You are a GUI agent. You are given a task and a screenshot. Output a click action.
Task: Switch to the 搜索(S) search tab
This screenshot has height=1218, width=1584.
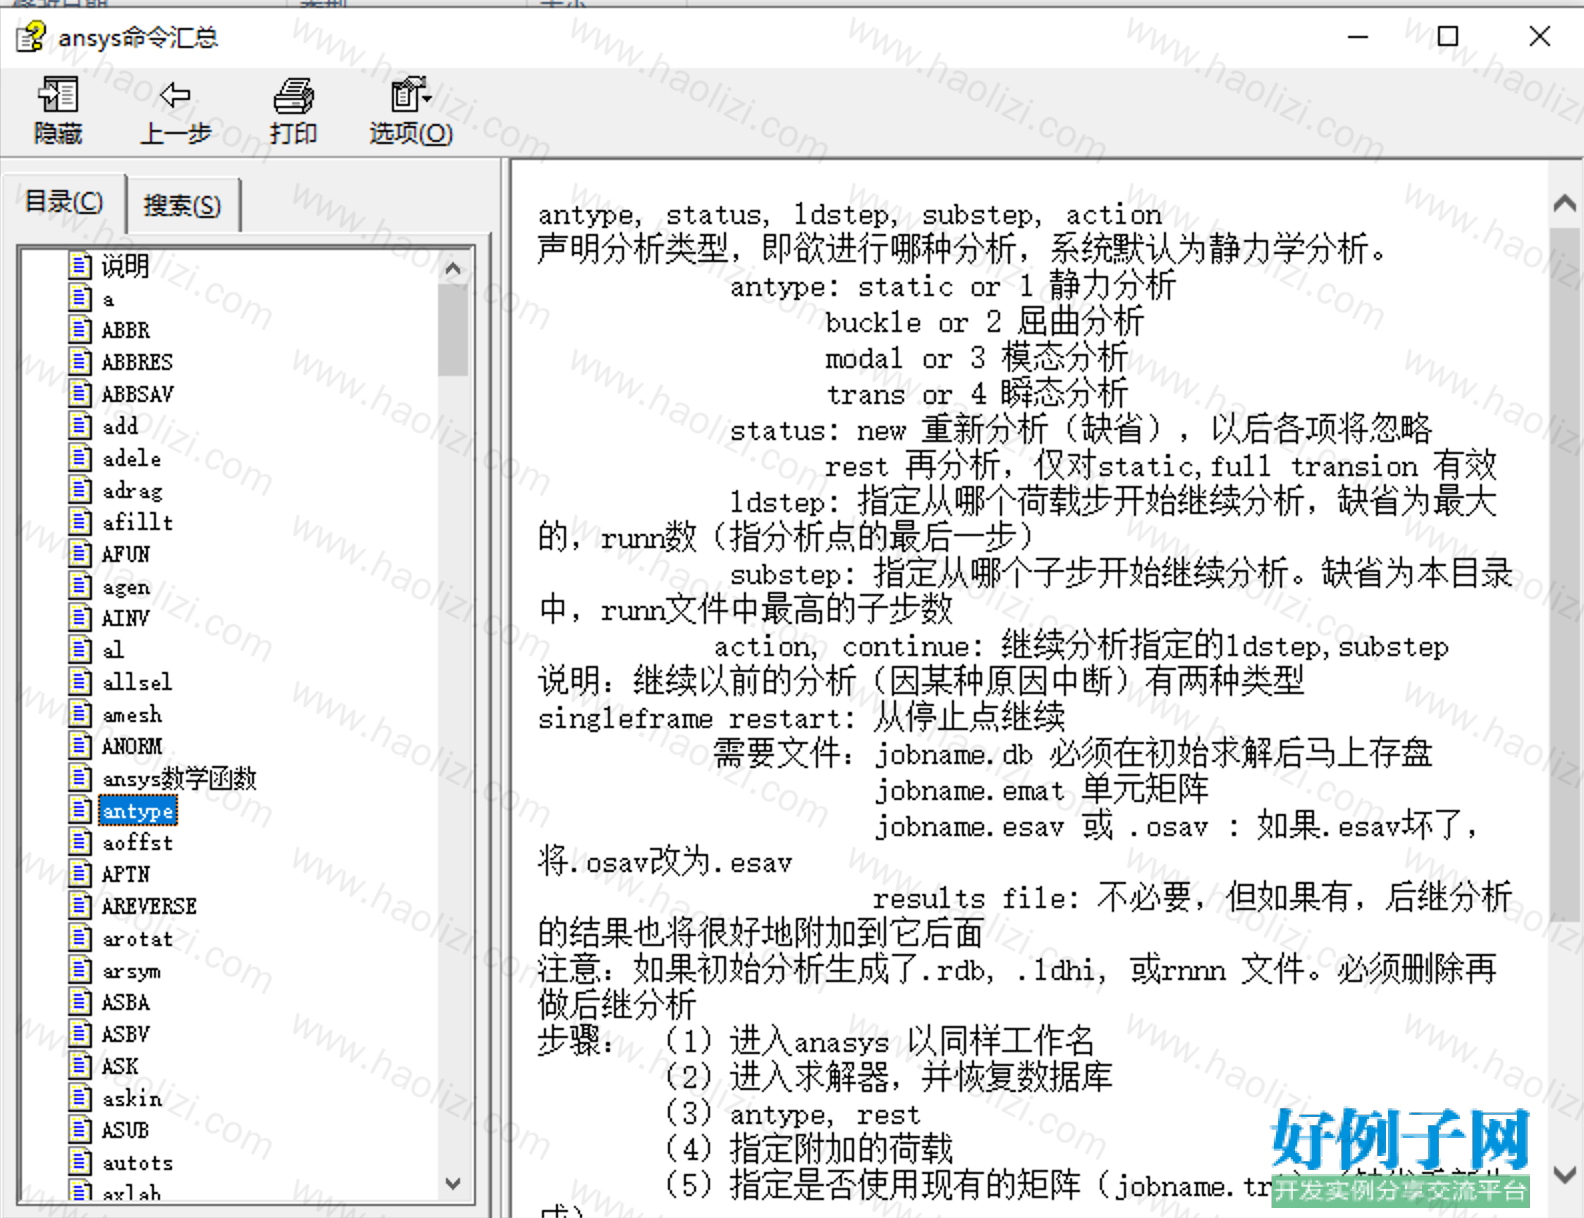point(182,205)
